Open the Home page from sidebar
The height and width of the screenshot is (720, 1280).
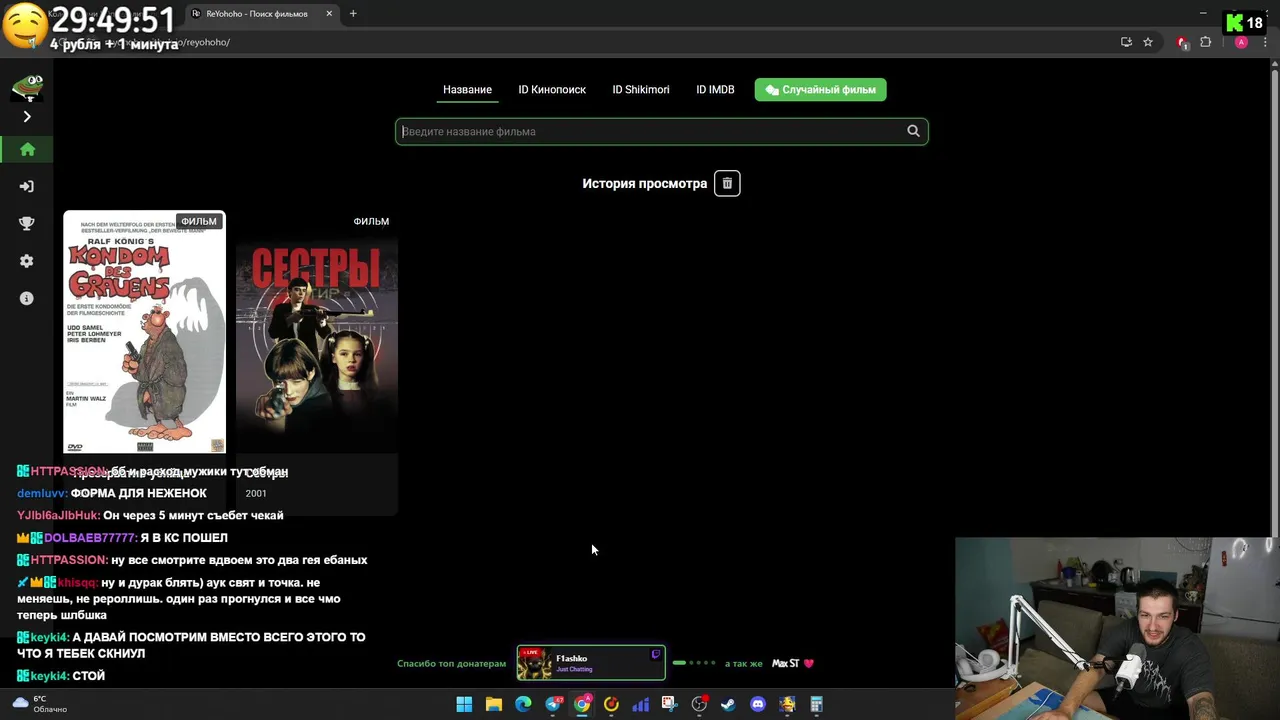[27, 149]
